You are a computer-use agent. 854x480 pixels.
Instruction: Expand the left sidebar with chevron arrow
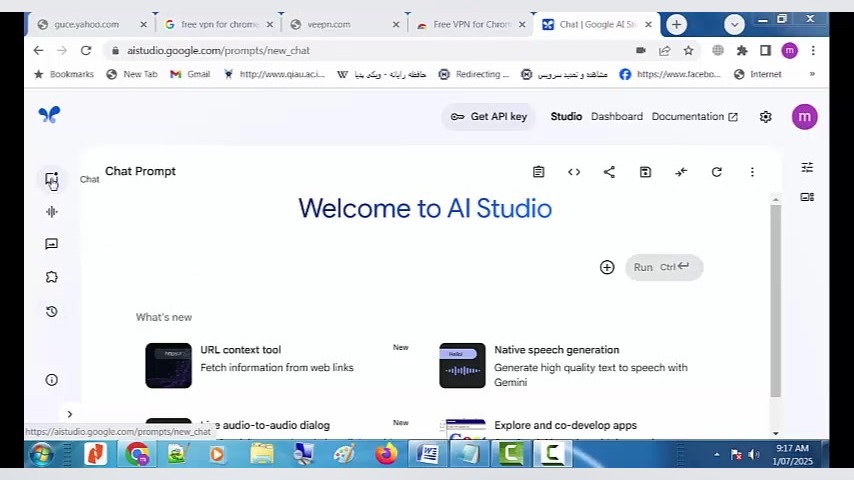pos(70,414)
